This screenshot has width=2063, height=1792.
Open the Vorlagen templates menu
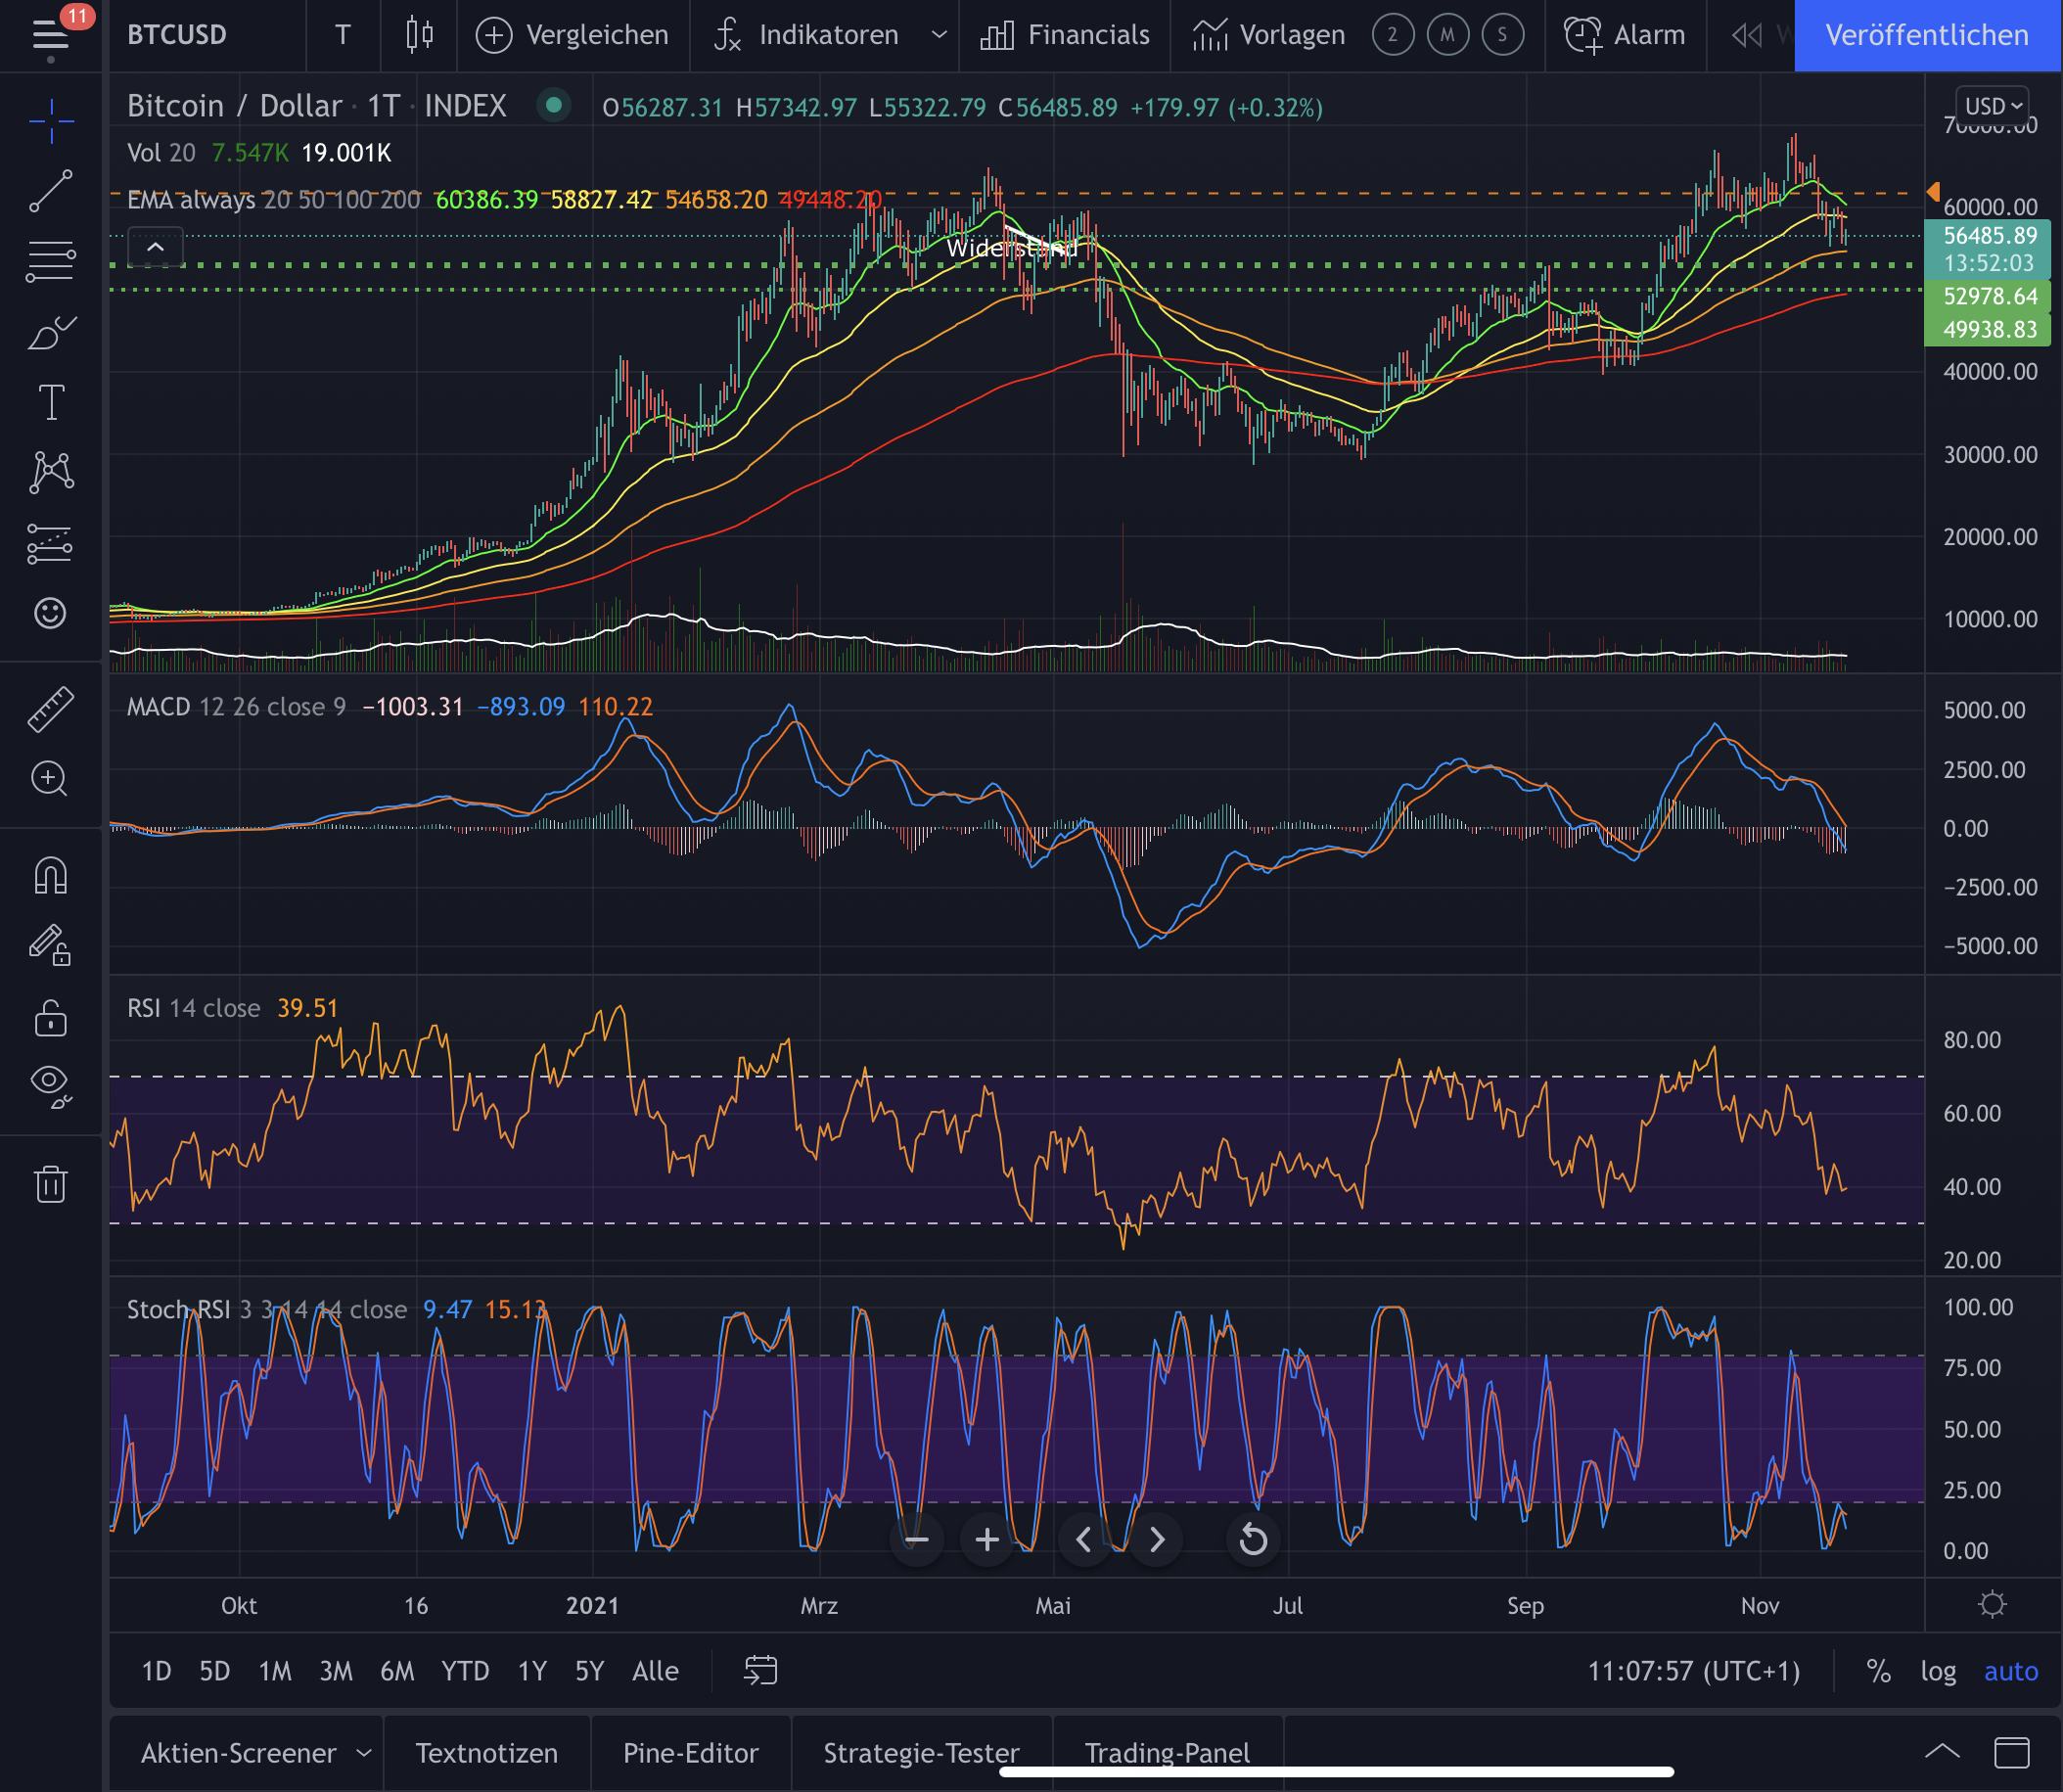tap(1268, 36)
